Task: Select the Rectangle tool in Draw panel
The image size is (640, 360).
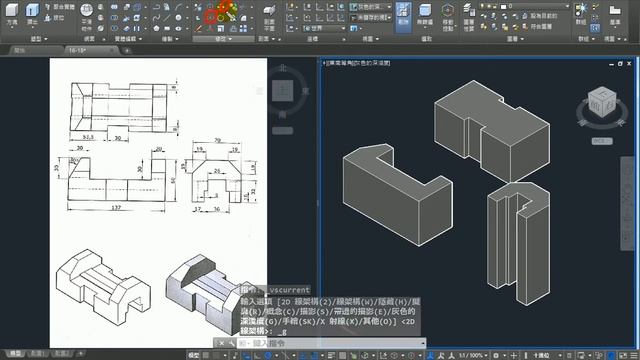Action: (x=167, y=29)
